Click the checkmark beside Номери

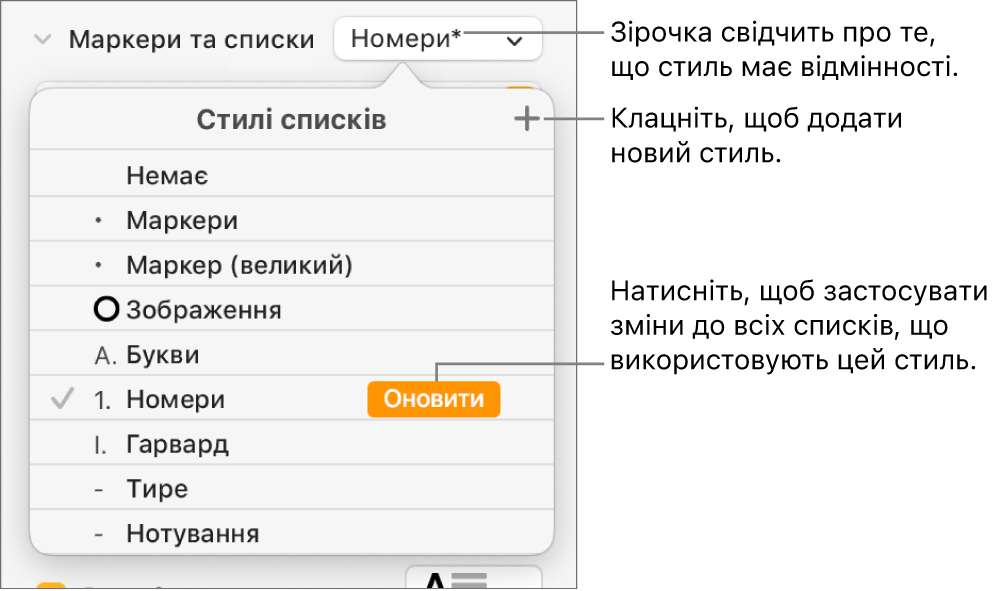point(62,398)
